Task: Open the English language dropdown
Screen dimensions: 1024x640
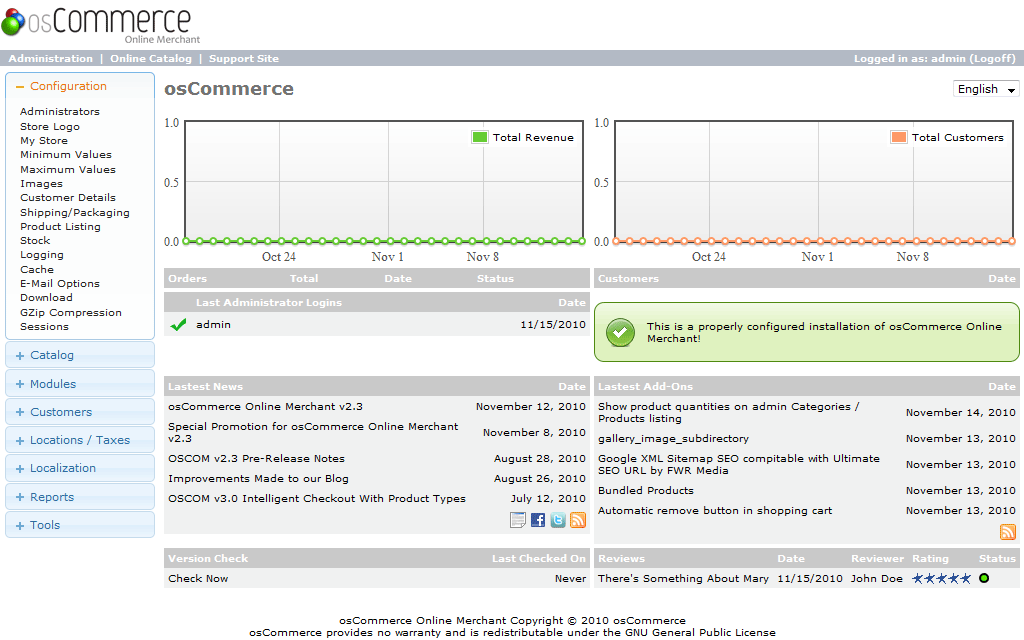Action: [986, 89]
